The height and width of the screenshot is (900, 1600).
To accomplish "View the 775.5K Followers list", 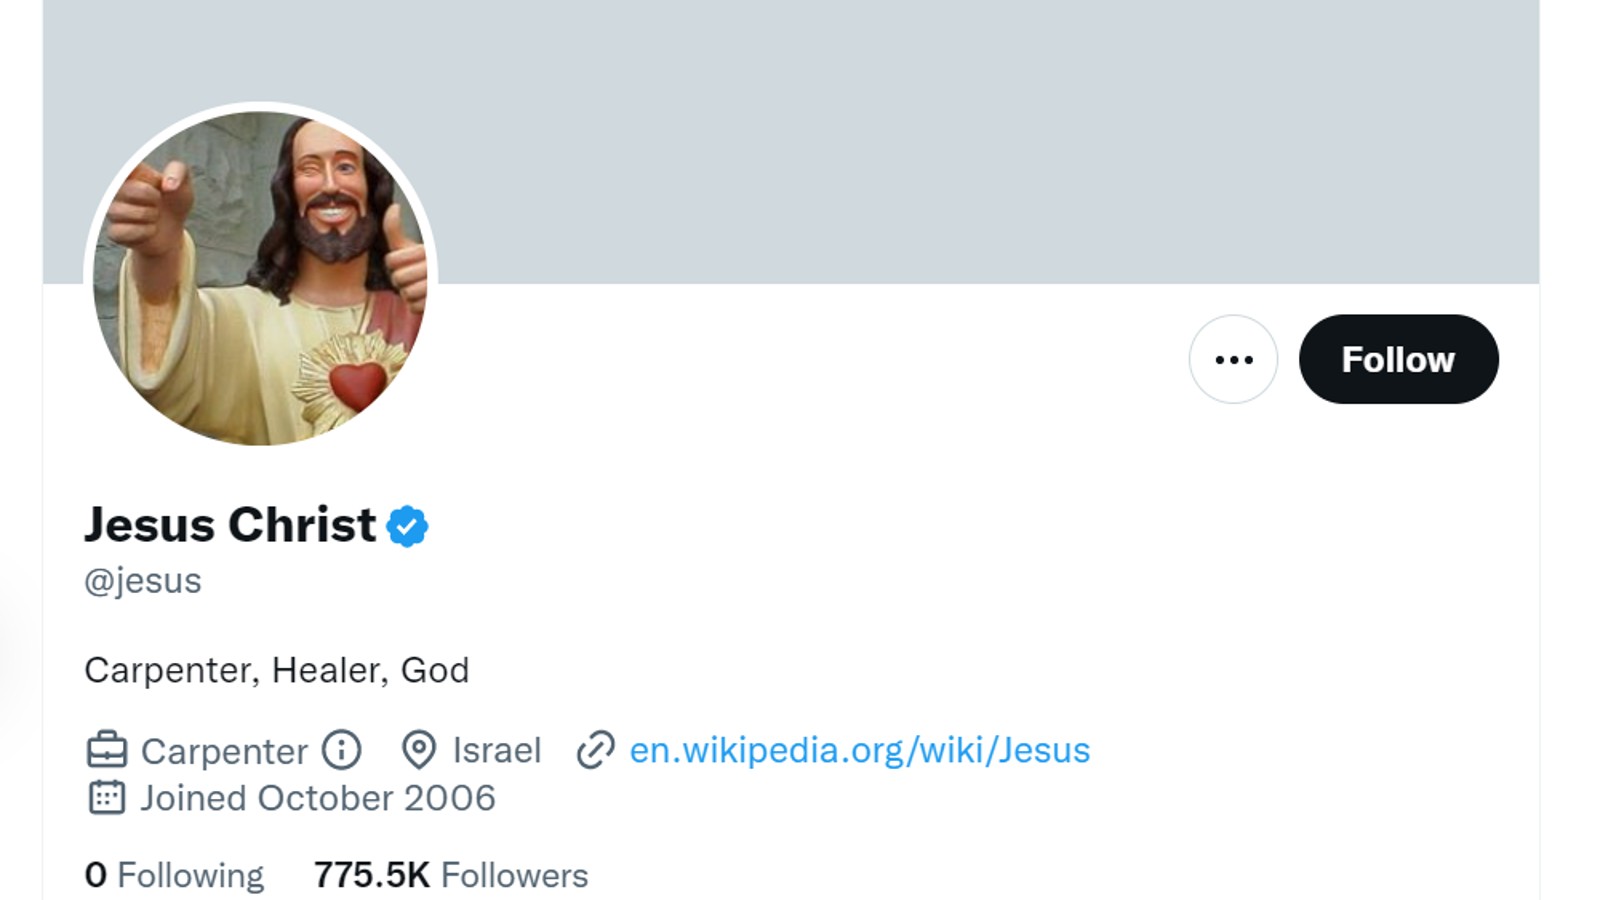I will 450,874.
